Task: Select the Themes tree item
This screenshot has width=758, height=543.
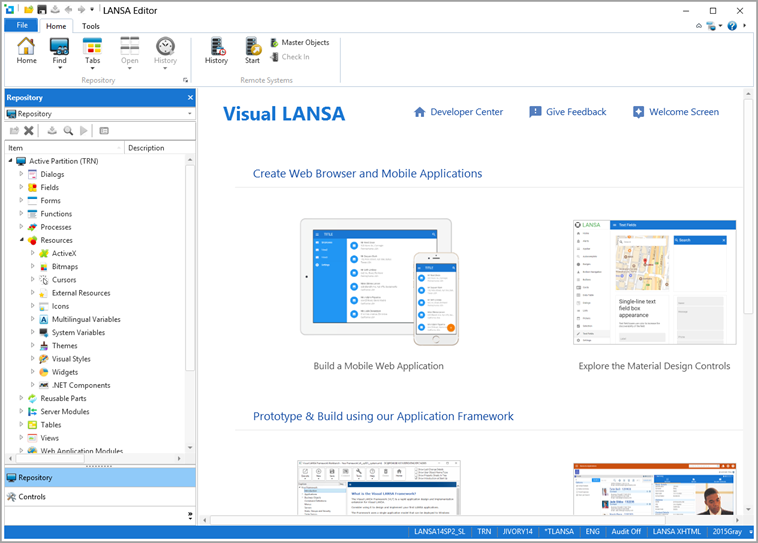Action: coord(64,346)
